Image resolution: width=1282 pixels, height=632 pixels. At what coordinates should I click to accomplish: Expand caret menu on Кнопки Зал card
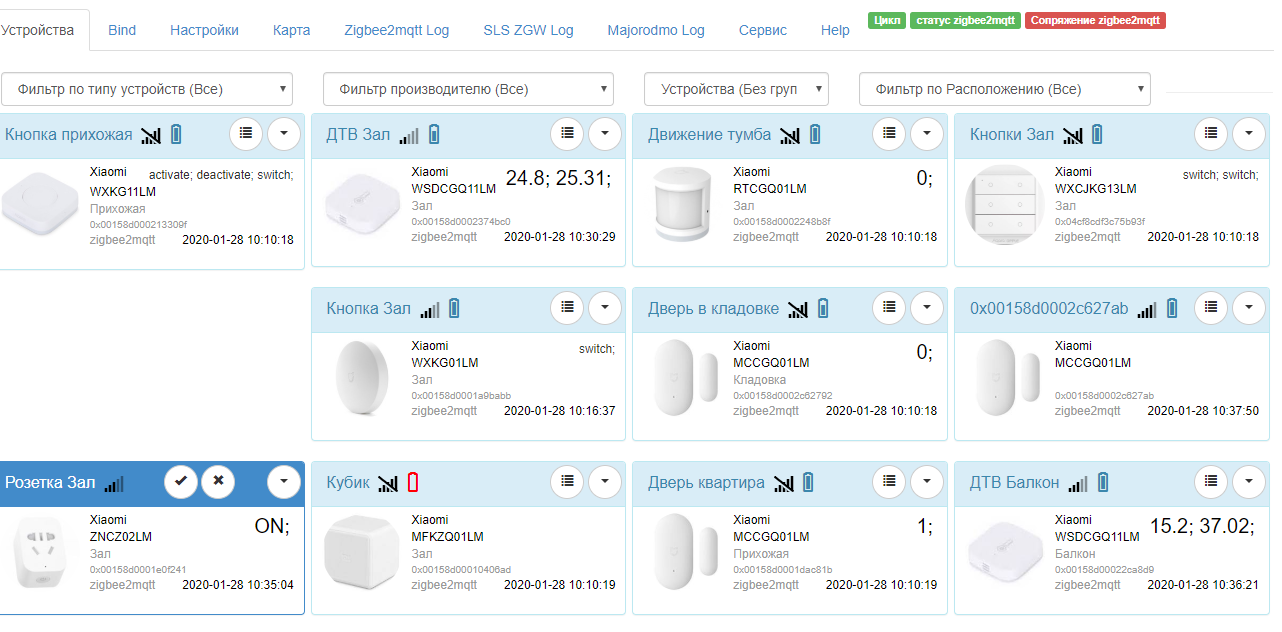(x=1248, y=132)
